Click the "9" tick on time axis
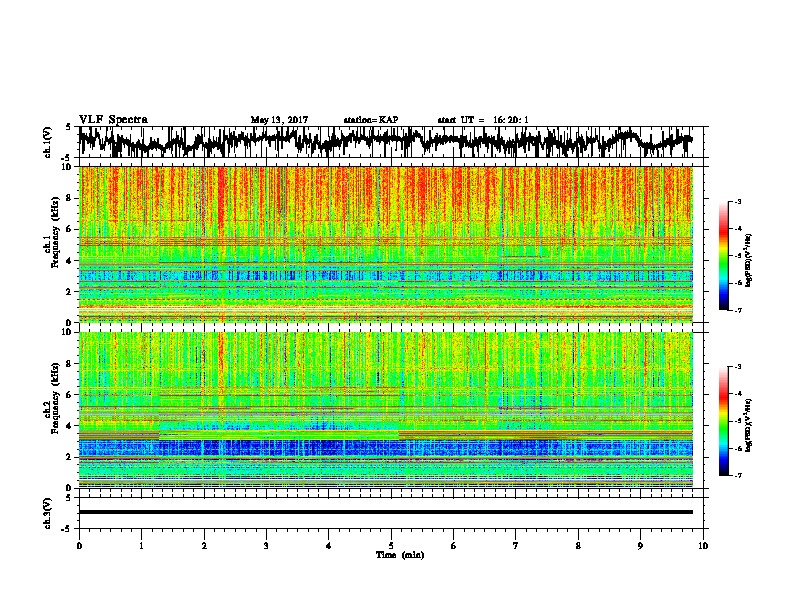 [x=640, y=546]
